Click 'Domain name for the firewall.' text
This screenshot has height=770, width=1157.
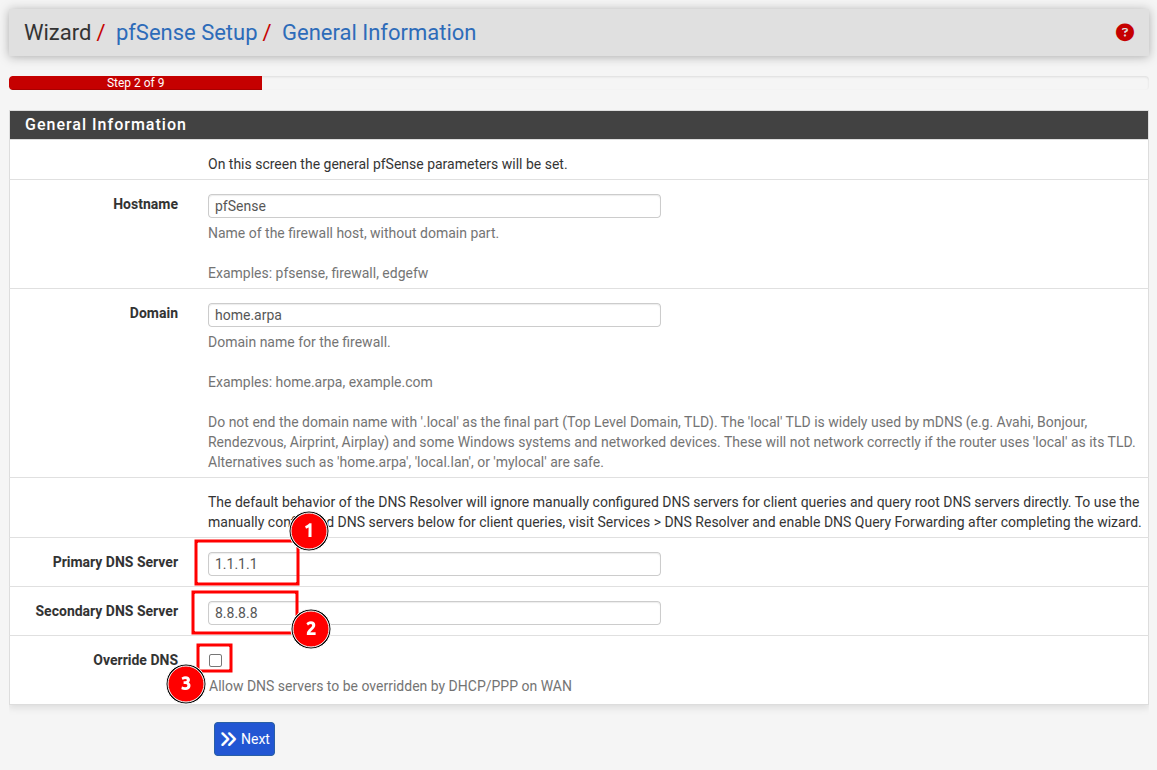click(x=299, y=342)
